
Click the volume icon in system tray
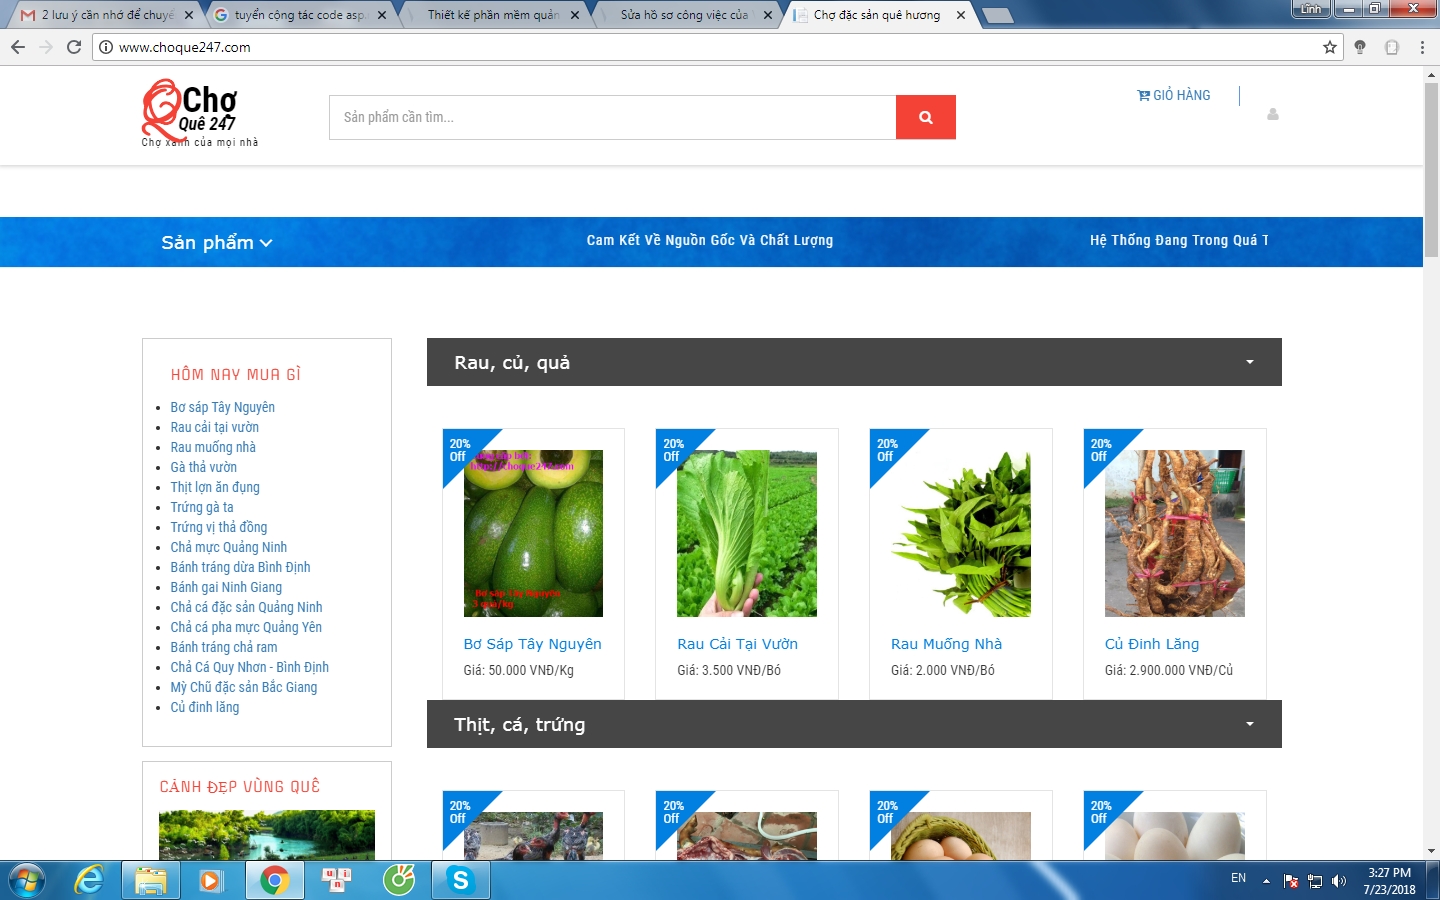[1339, 881]
